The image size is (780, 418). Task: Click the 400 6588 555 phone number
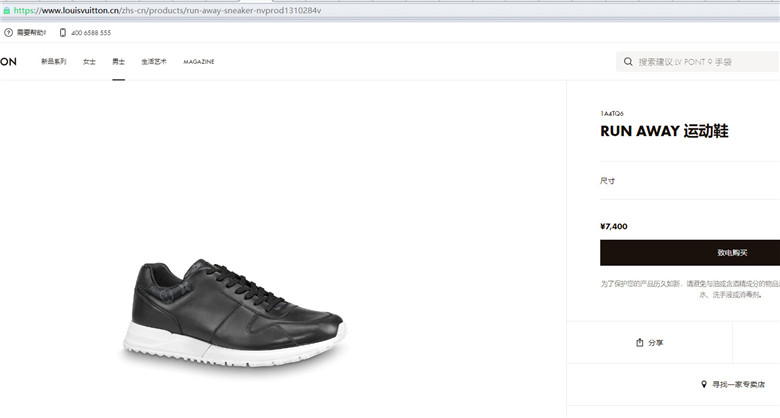pos(91,33)
